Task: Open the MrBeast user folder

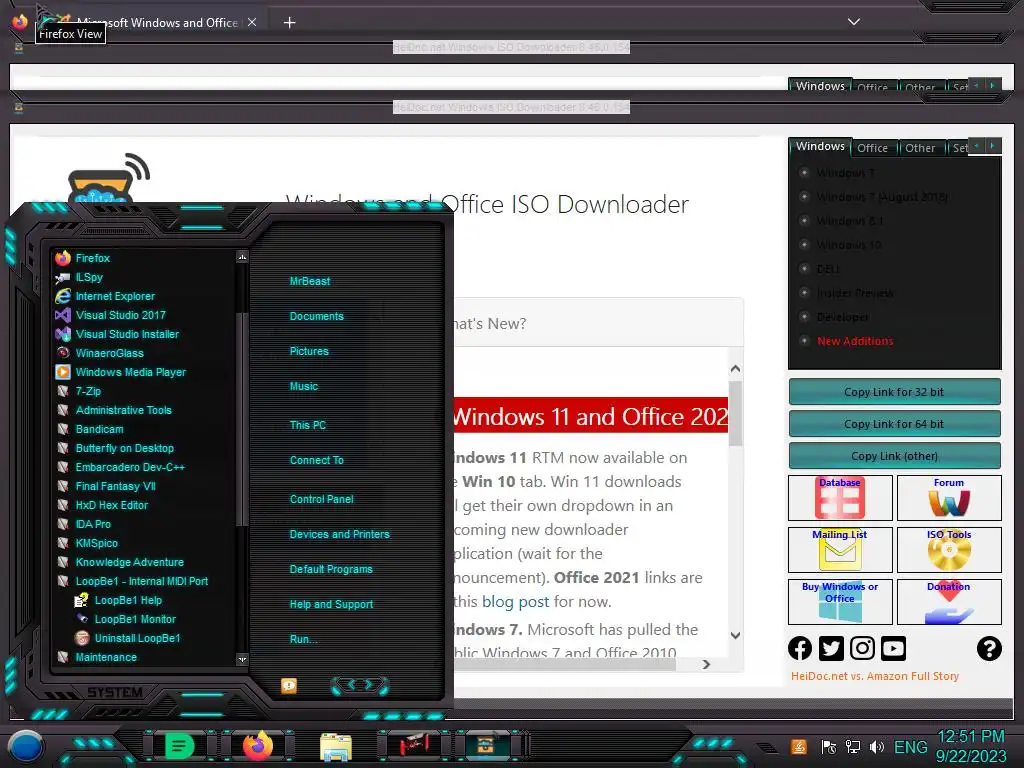Action: 310,281
